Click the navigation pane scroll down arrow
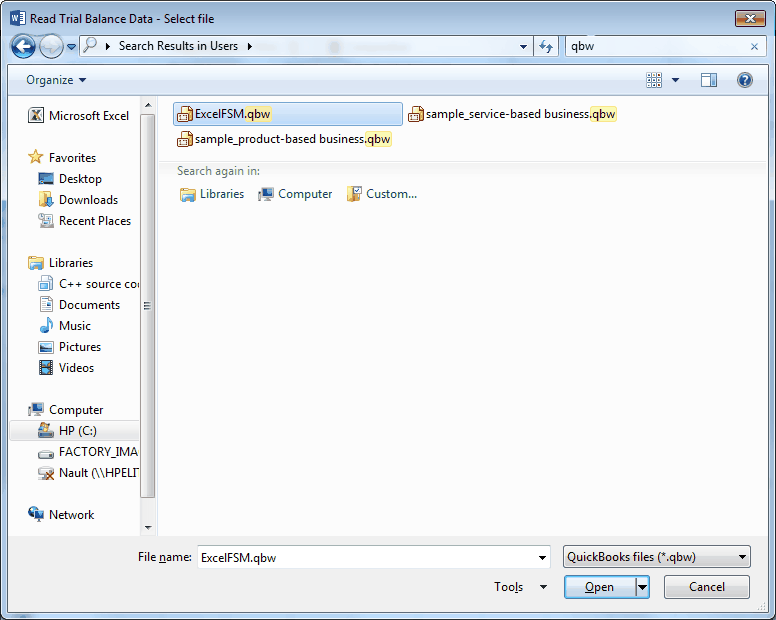 148,527
